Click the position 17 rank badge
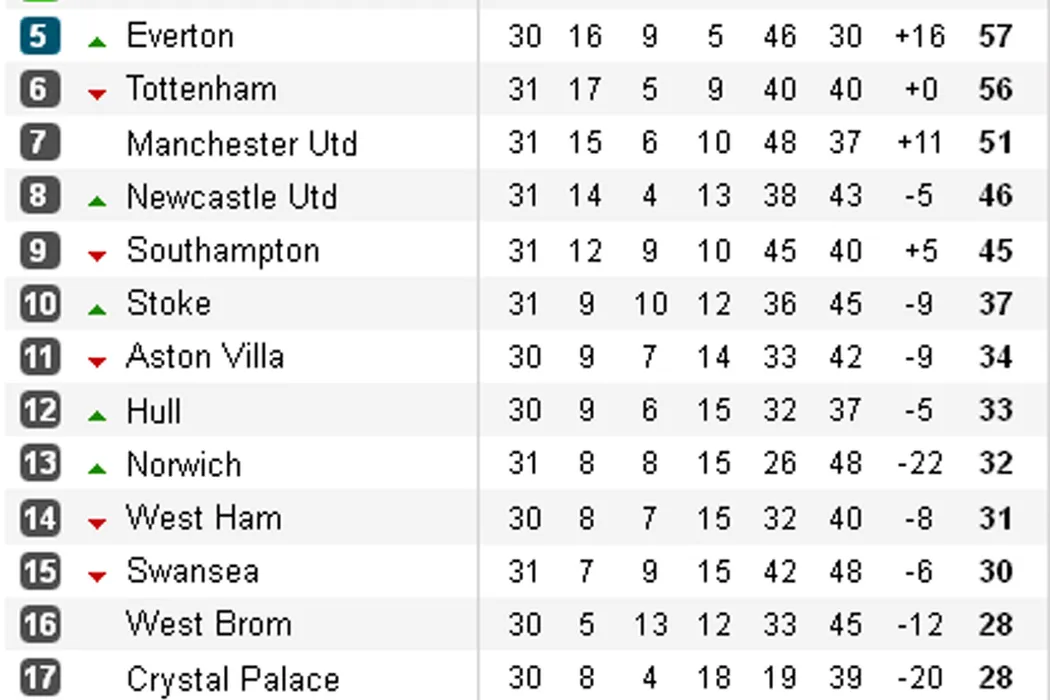 point(39,678)
